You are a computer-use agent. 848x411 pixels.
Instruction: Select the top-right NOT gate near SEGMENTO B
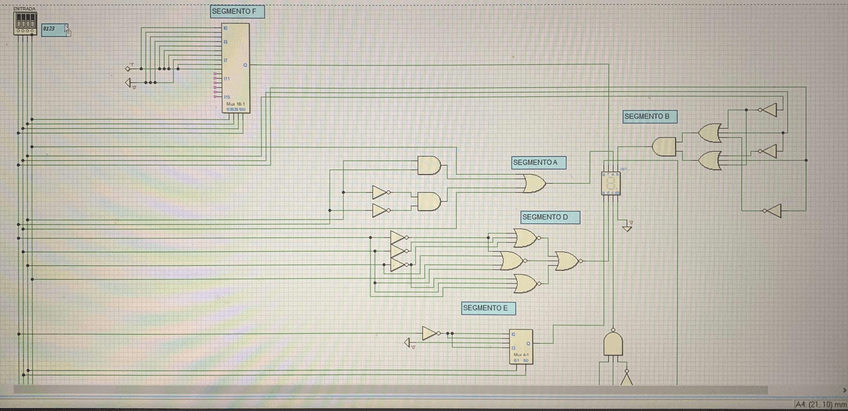765,110
